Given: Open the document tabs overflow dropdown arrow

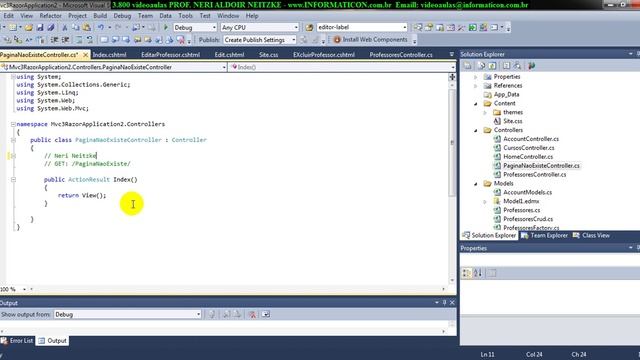Looking at the screenshot, I should [451, 54].
